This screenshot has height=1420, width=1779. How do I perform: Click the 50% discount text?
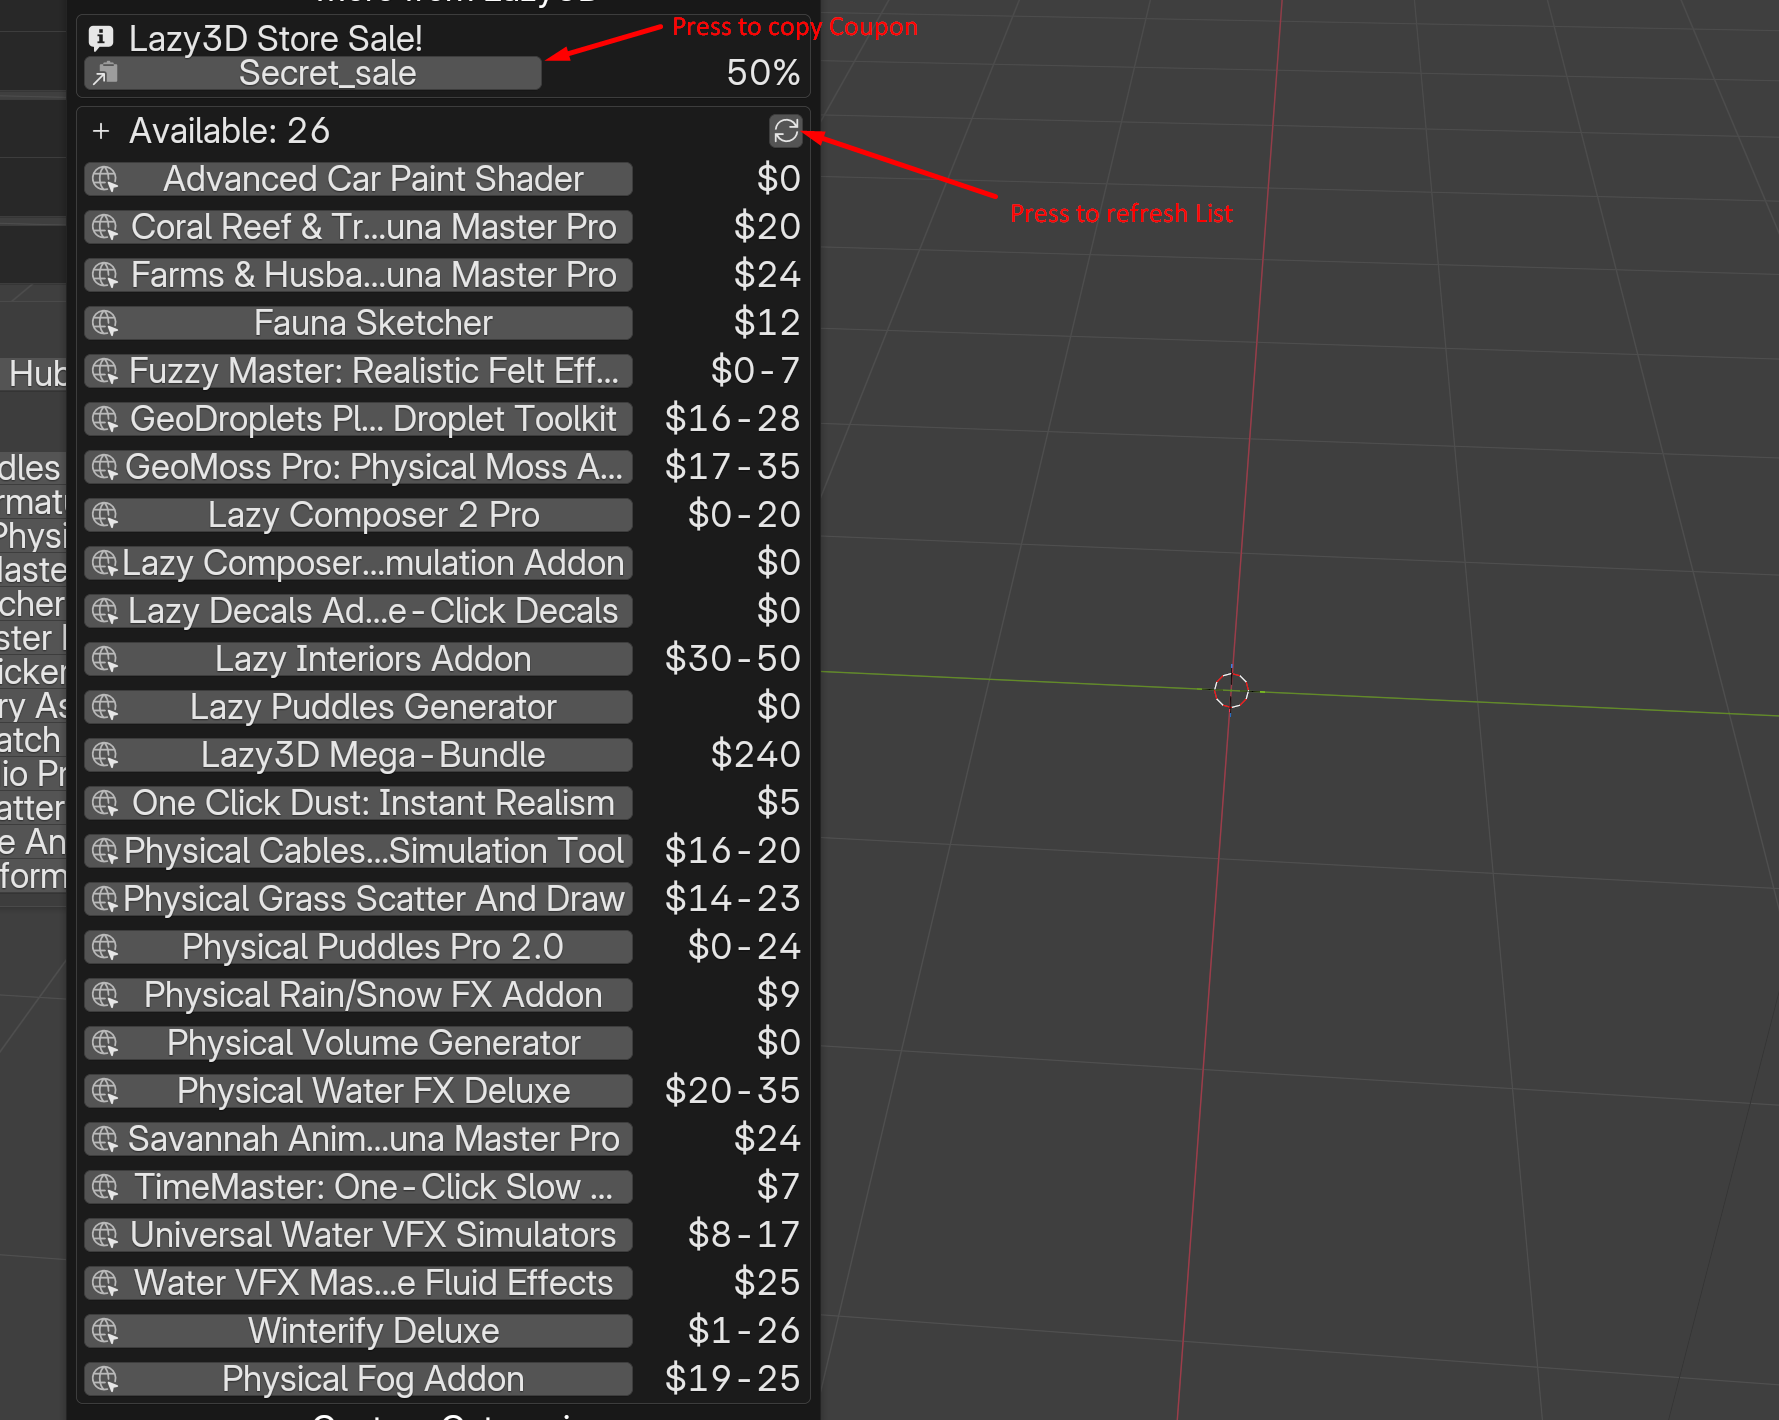coord(763,73)
